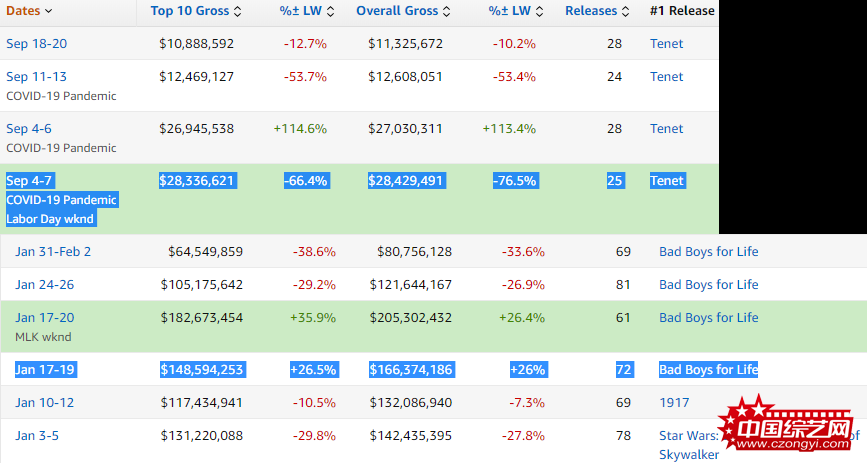This screenshot has width=867, height=463.
Task: Open Tenet link in Sep 11-13 row
Action: coord(666,77)
